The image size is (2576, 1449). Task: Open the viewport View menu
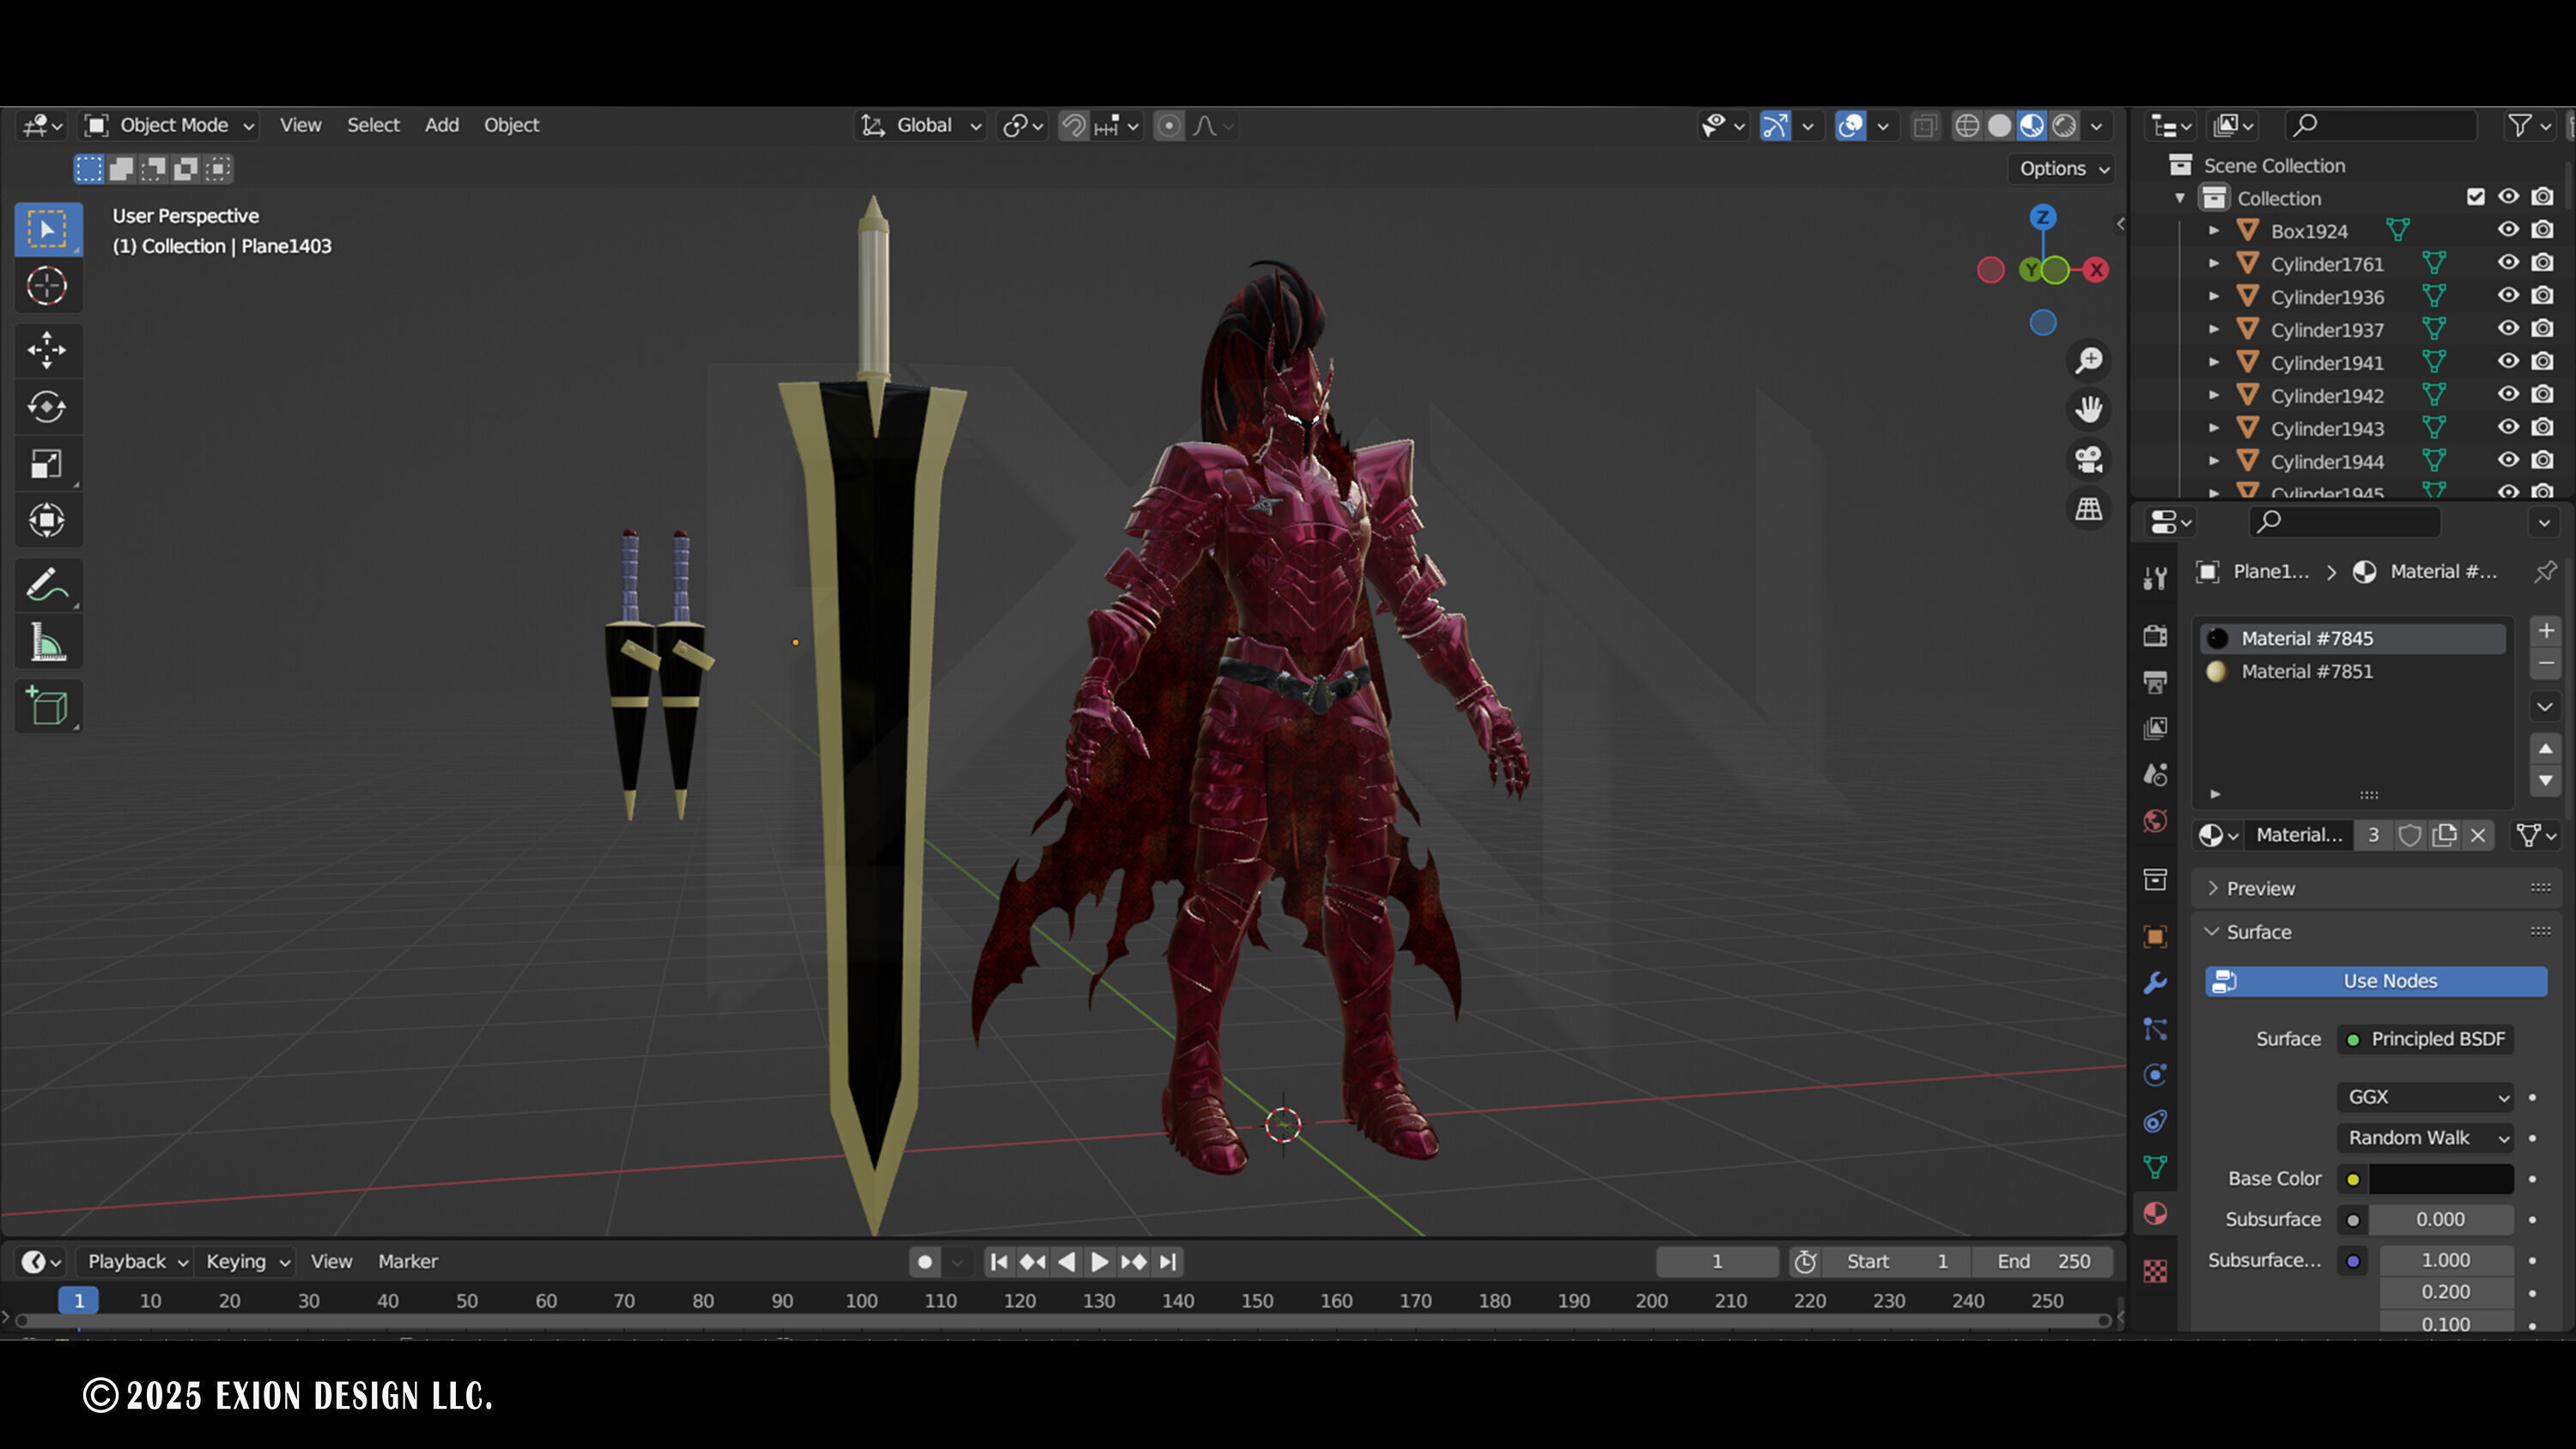click(x=300, y=125)
